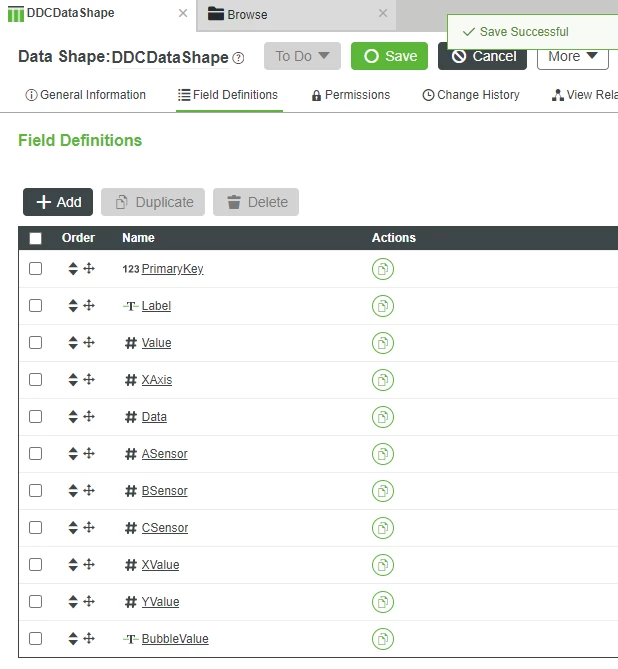This screenshot has width=618, height=669.
Task: Open the XValue field link
Action: (x=160, y=564)
